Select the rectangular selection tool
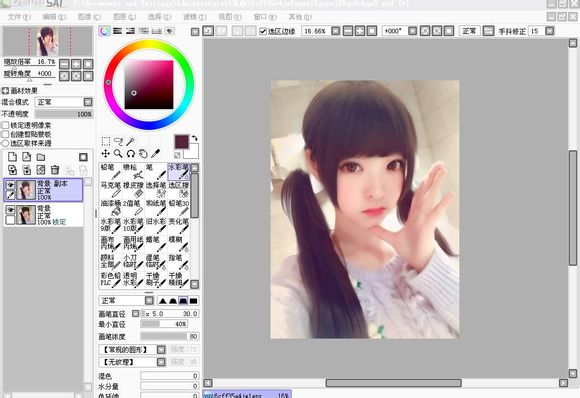580x398 pixels. click(106, 141)
